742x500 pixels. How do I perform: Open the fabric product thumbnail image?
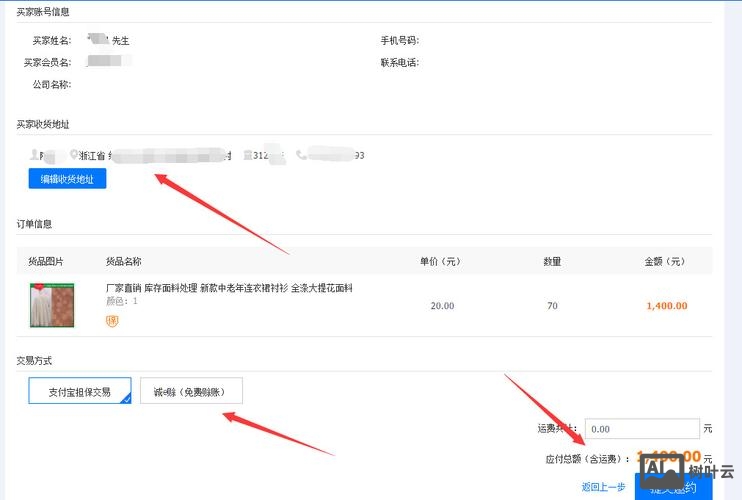pyautogui.click(x=52, y=305)
